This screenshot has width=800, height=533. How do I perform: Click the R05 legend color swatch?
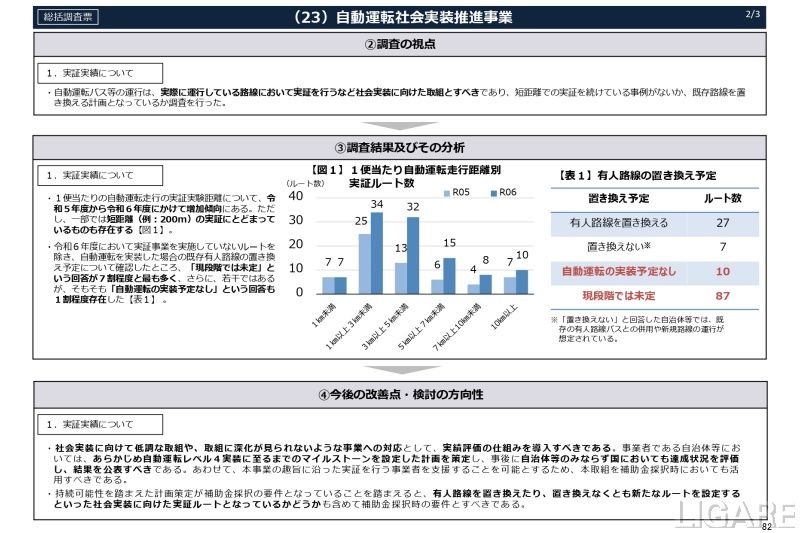click(x=444, y=193)
